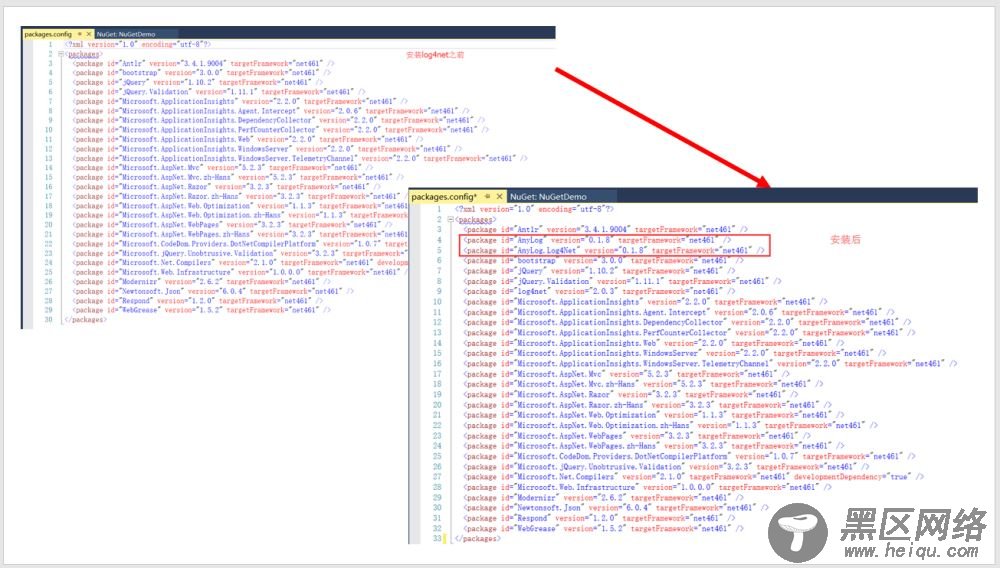Click Newtonsoft.Json on line 30 of packages.config*
Image resolution: width=1000 pixels, height=568 pixels.
point(615,507)
